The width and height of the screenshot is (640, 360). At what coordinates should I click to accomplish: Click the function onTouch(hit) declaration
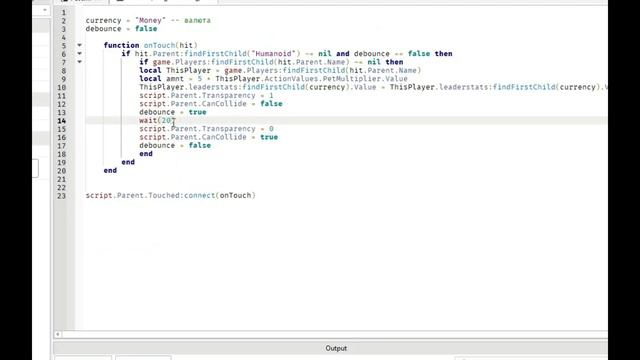[x=151, y=45]
